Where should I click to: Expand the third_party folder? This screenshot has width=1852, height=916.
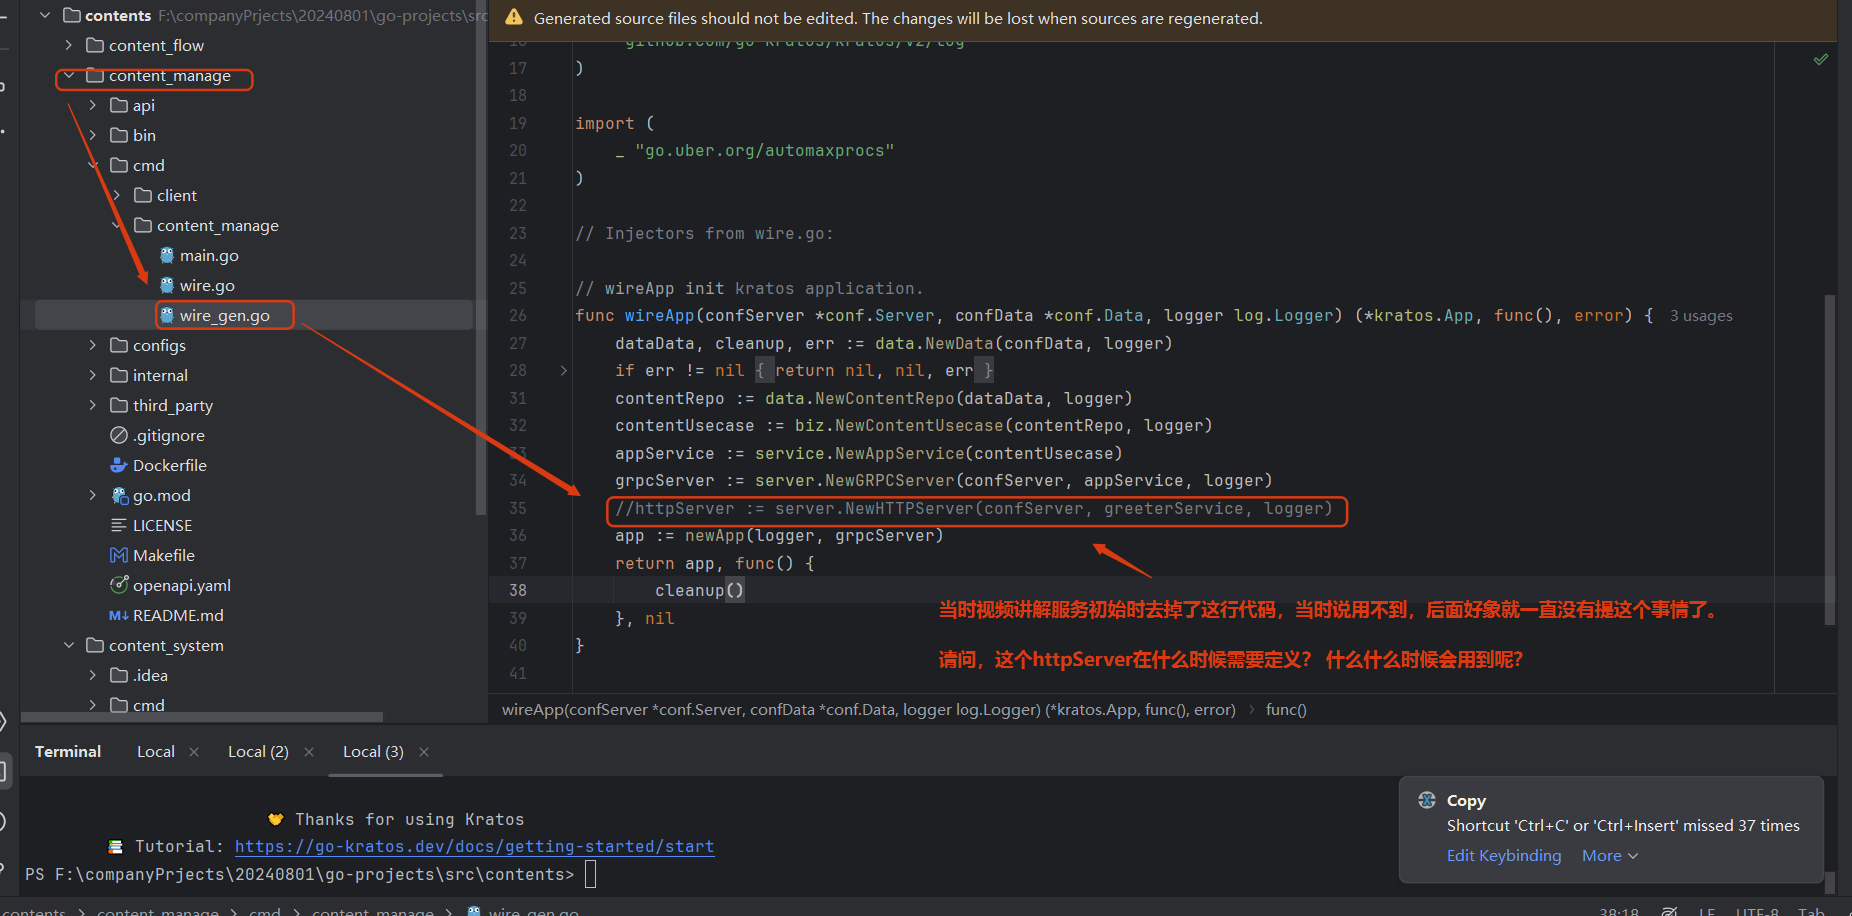click(x=93, y=405)
